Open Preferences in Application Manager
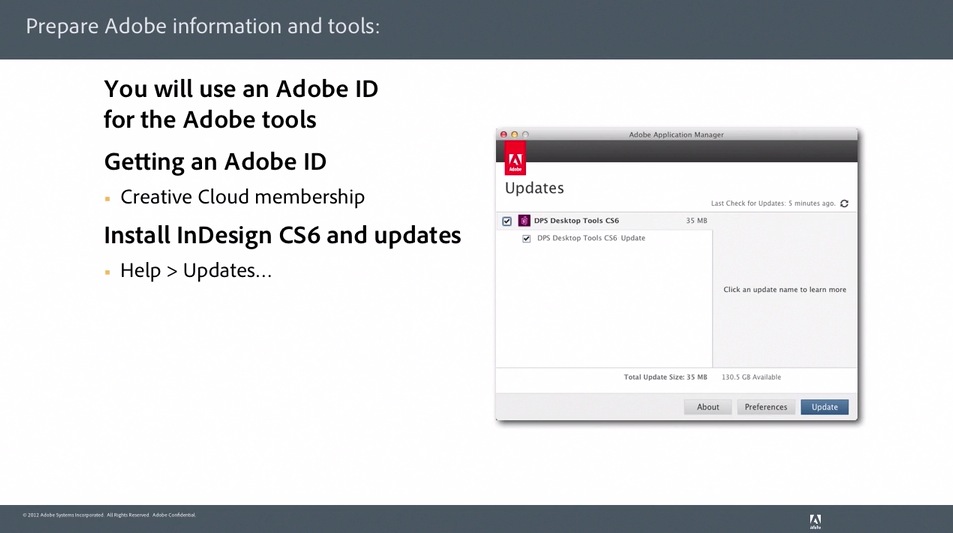953x533 pixels. (x=765, y=407)
